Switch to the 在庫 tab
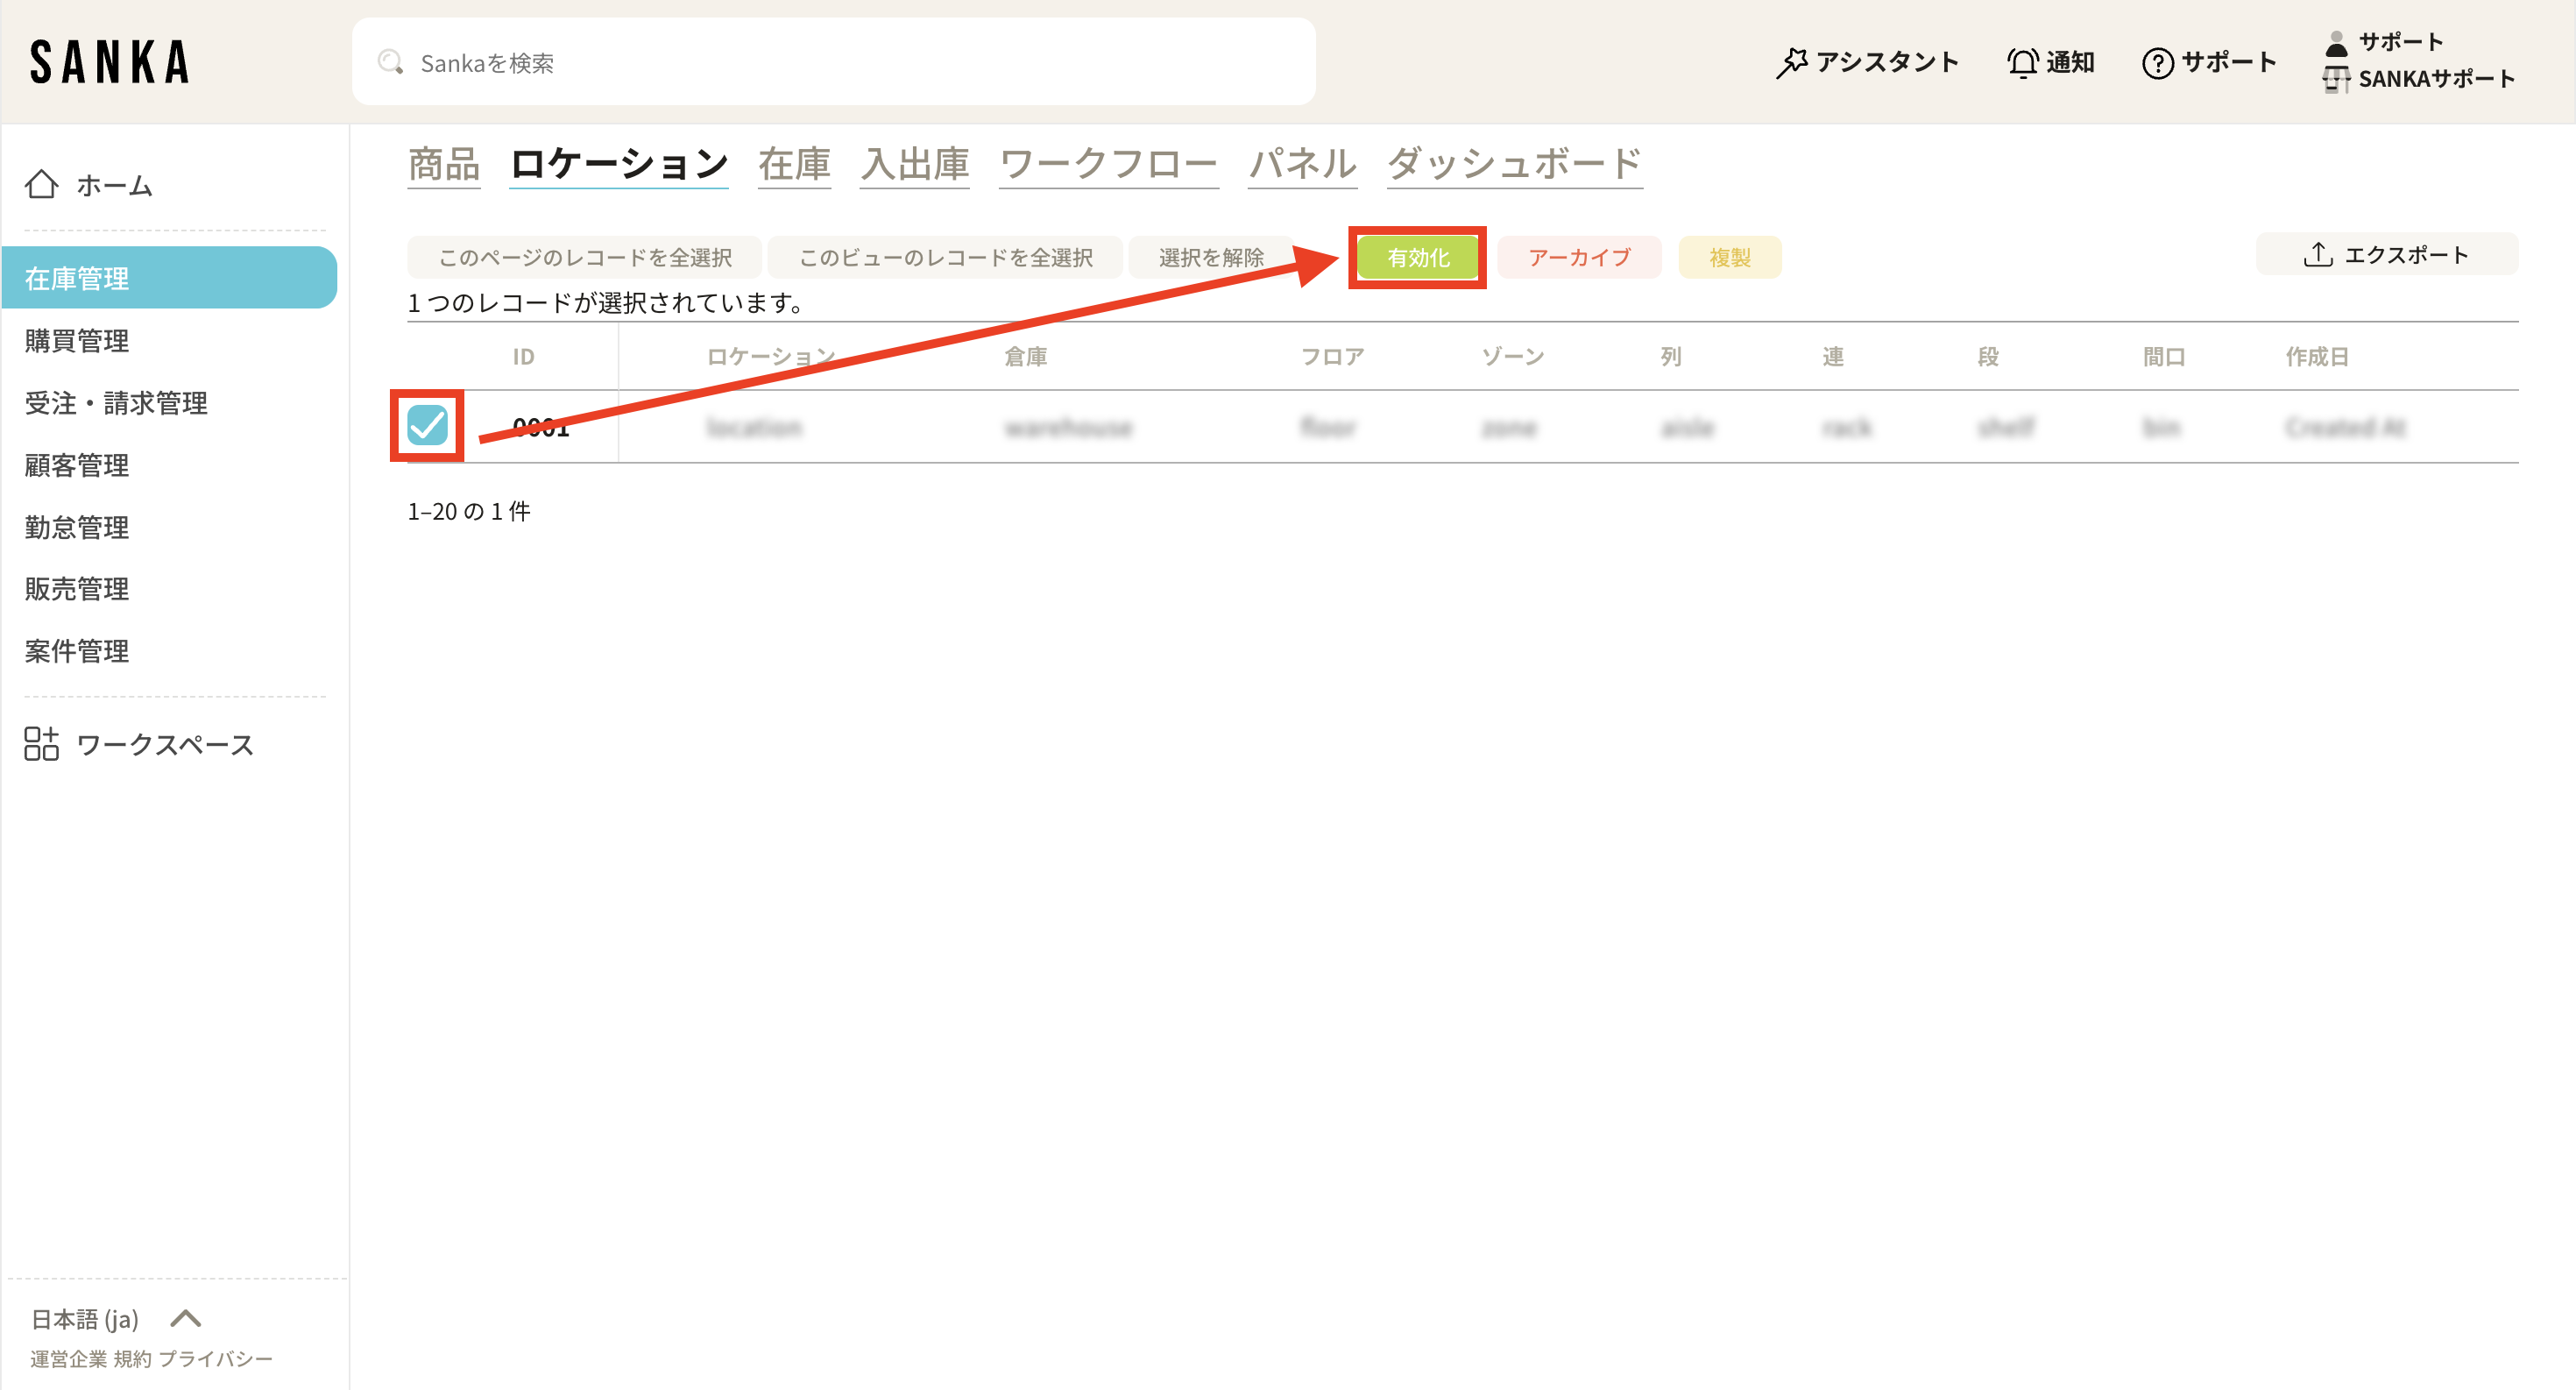Screen dimensions: 2576x1390 coord(794,164)
